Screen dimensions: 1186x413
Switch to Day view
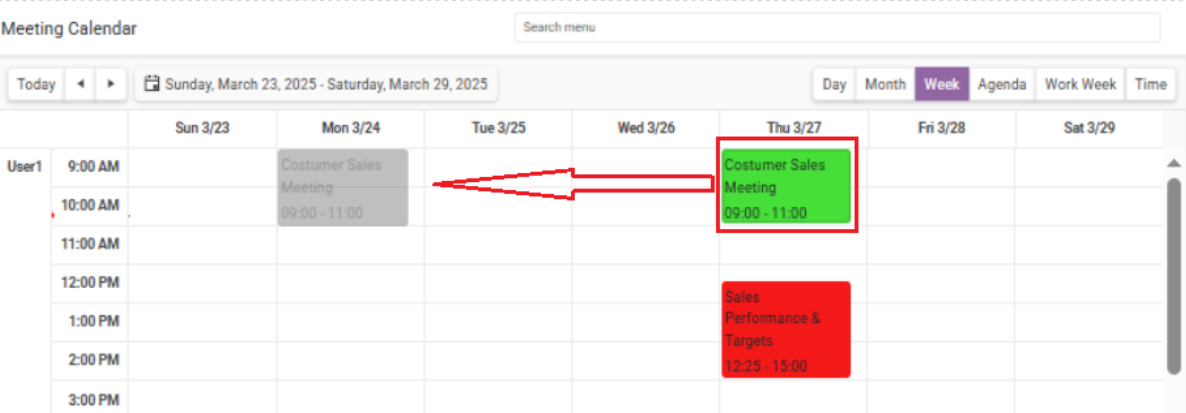click(x=834, y=84)
